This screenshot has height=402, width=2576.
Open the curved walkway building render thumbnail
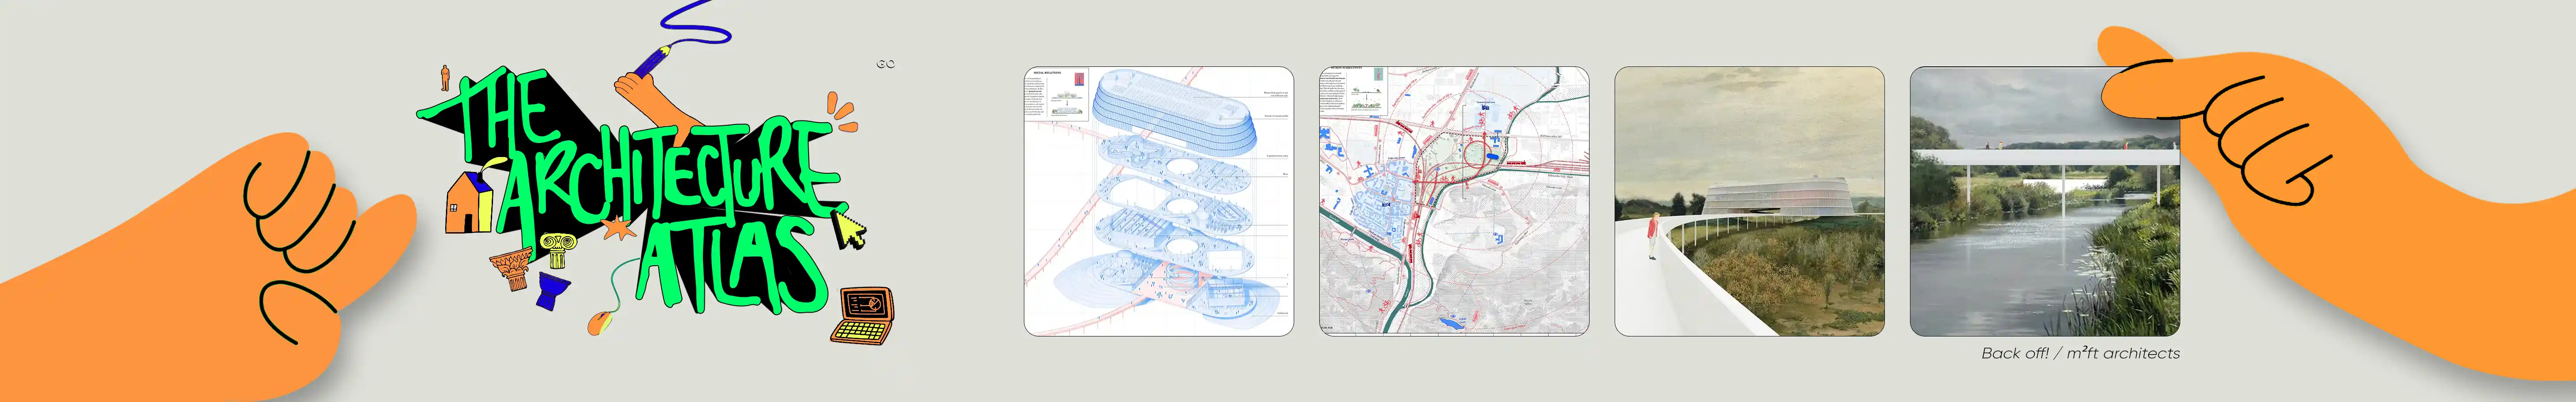tap(1749, 201)
